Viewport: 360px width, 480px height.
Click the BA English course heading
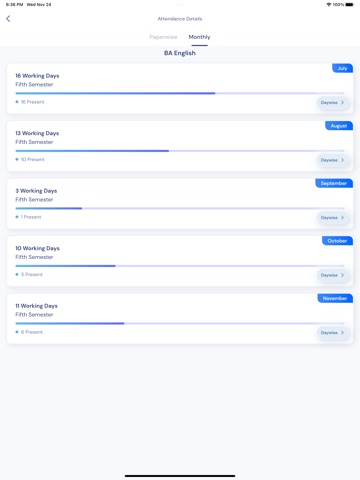(x=180, y=53)
